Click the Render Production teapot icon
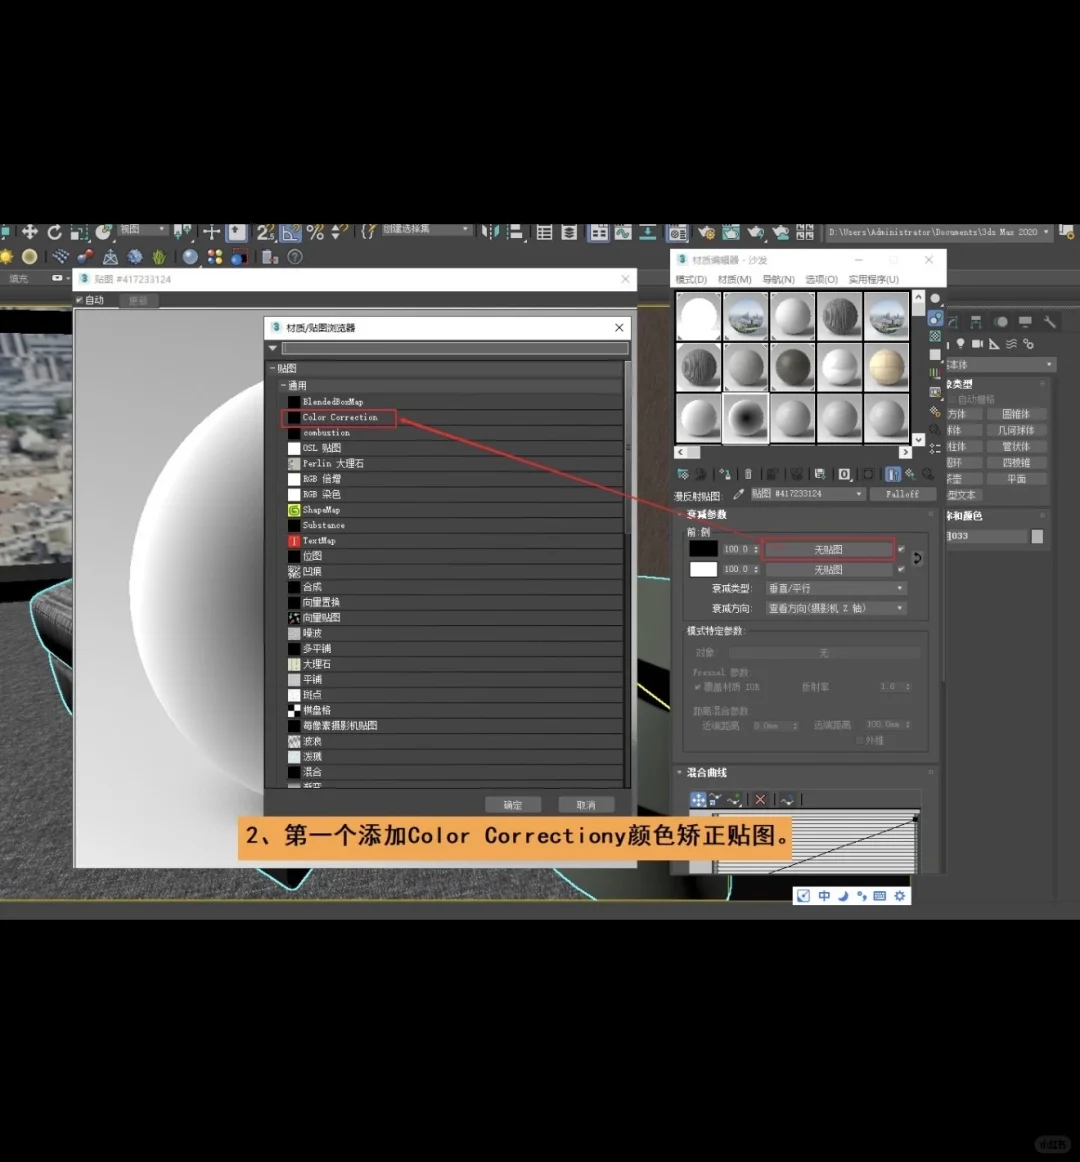 755,233
